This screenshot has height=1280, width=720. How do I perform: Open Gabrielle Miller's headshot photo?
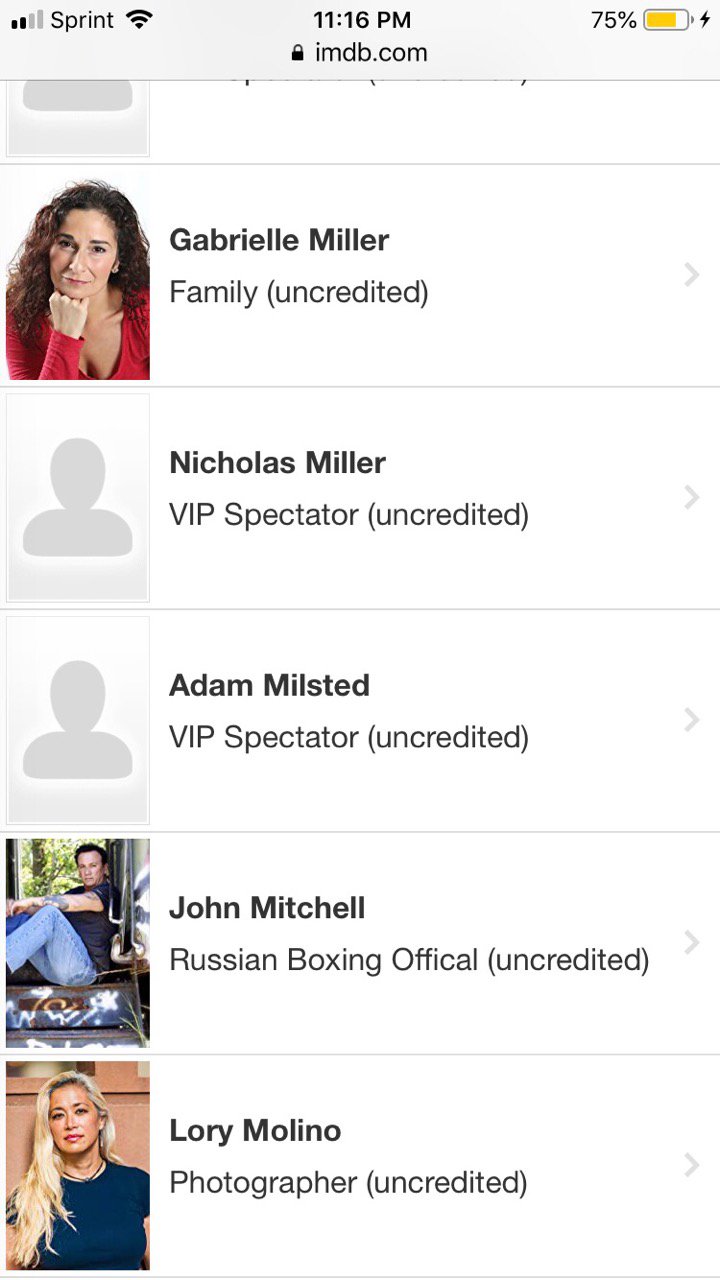pyautogui.click(x=78, y=275)
